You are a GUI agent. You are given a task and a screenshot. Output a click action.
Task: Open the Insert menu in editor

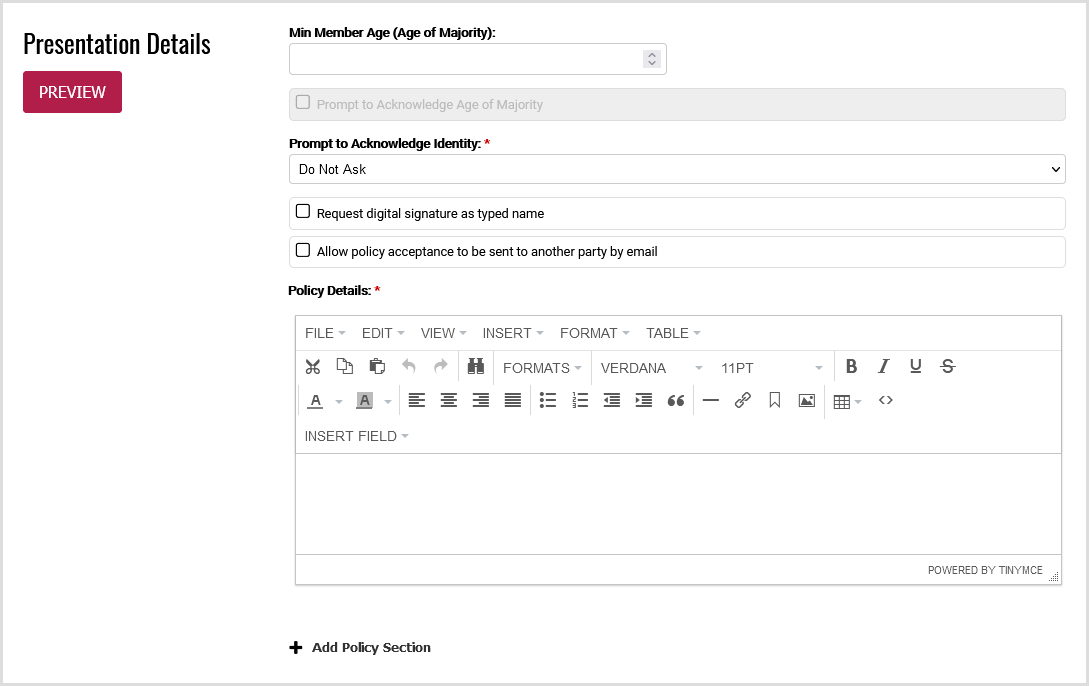(x=512, y=333)
